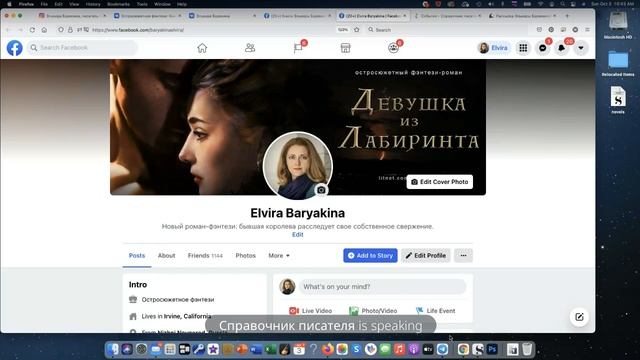Expand the Account arrow in the Facebook header
Image resolution: width=640 pixels, height=360 pixels.
[x=581, y=48]
